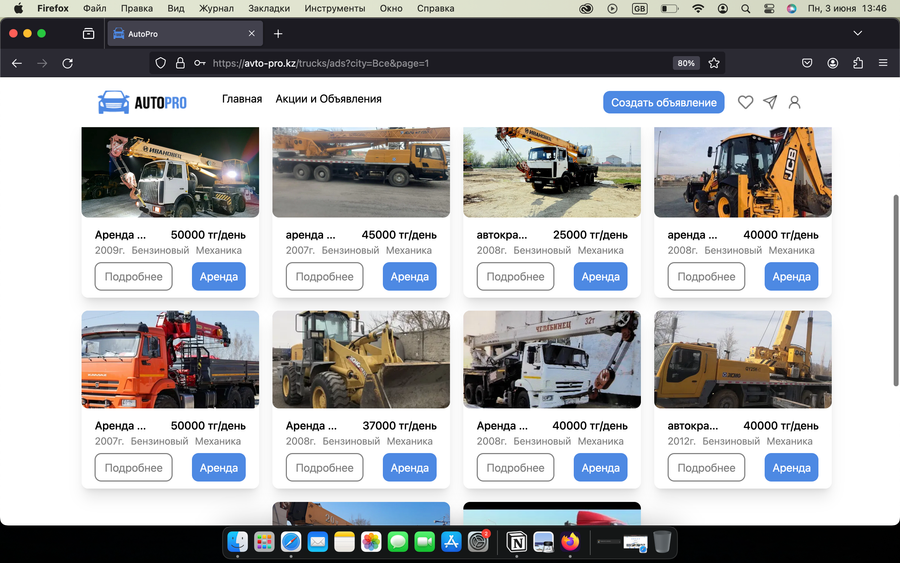Screen dimensions: 900x563
Task: Open the Инструменты menu
Action: pos(335,9)
